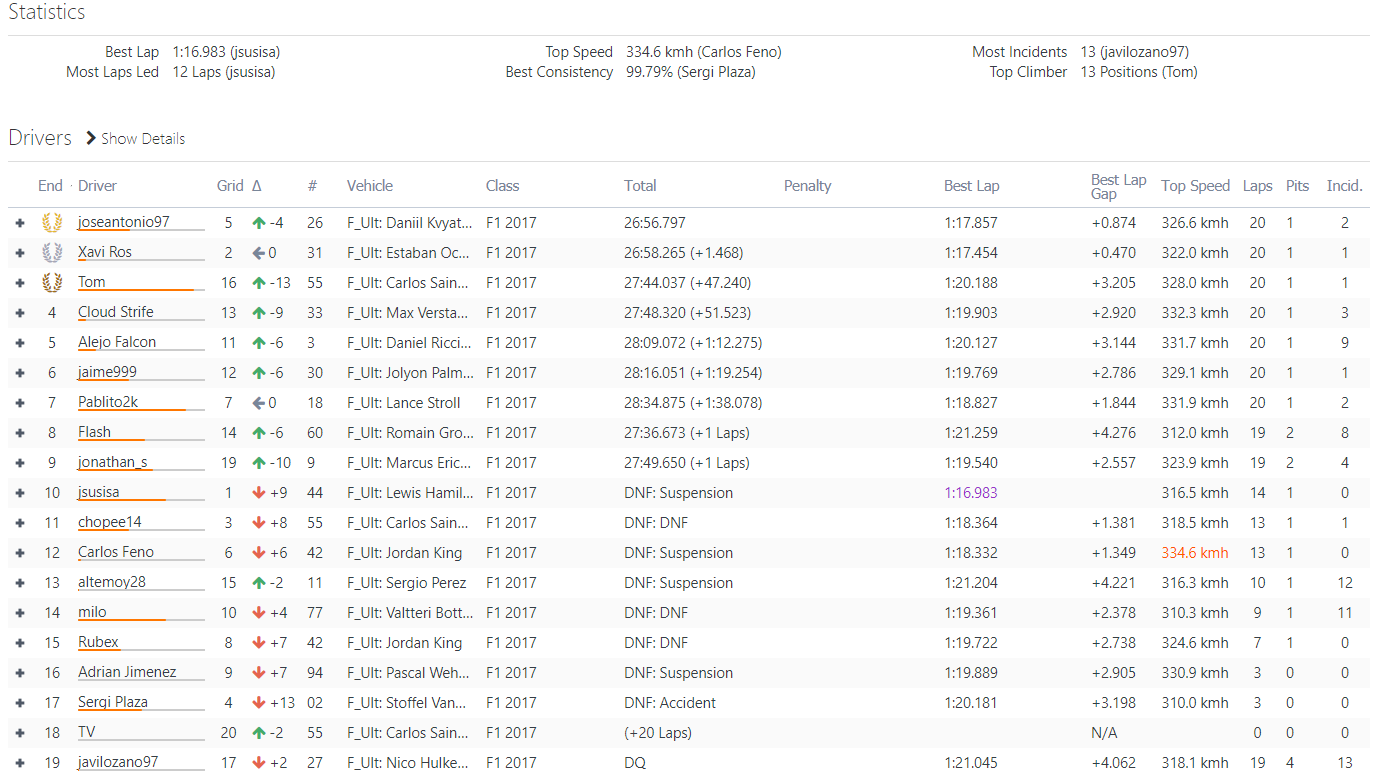Expand Show Details for drivers
Viewport: 1373px width, 777px height.
(x=135, y=138)
